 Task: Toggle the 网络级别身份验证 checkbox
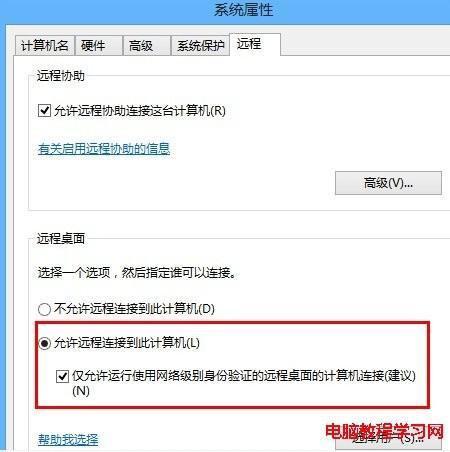62,376
